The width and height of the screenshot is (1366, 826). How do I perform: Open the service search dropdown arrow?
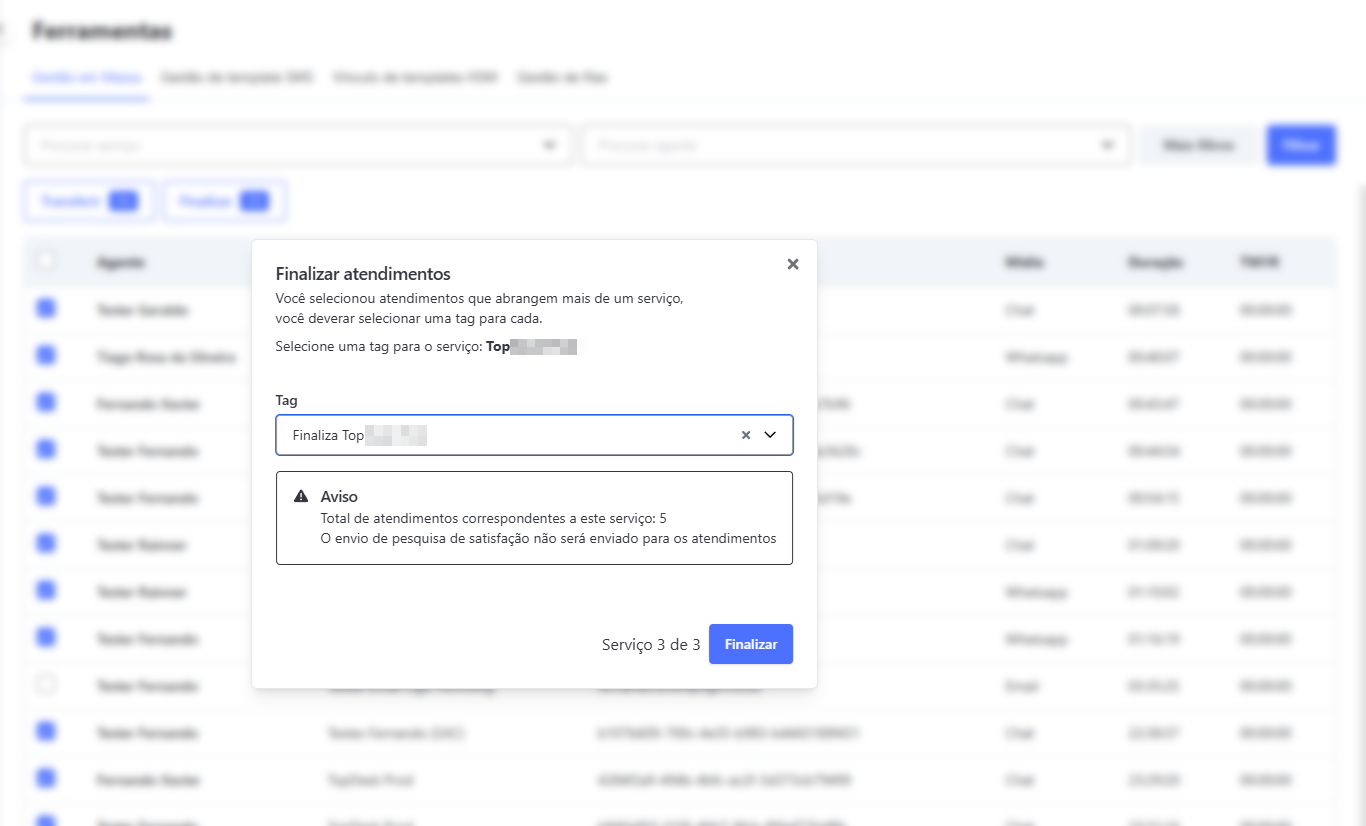coord(549,145)
